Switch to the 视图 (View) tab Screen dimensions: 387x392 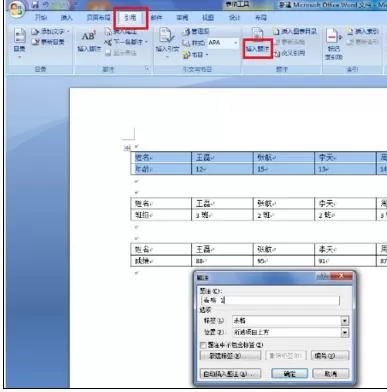click(208, 18)
